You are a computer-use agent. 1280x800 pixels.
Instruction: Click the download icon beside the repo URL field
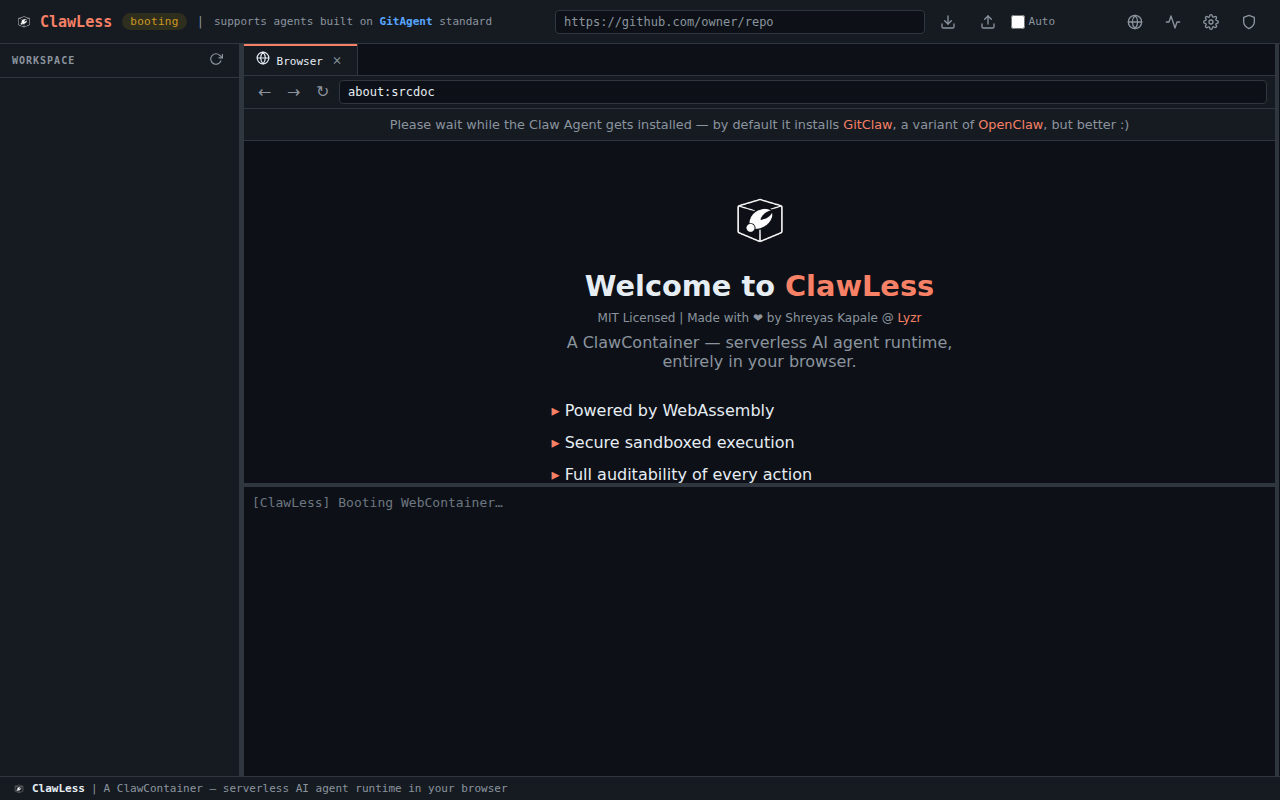coord(948,22)
